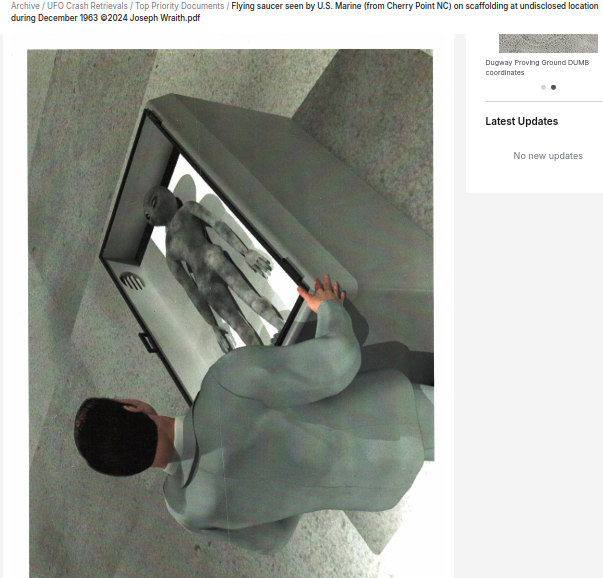The height and width of the screenshot is (578, 603).
Task: Click the No new updates message
Action: 547,156
